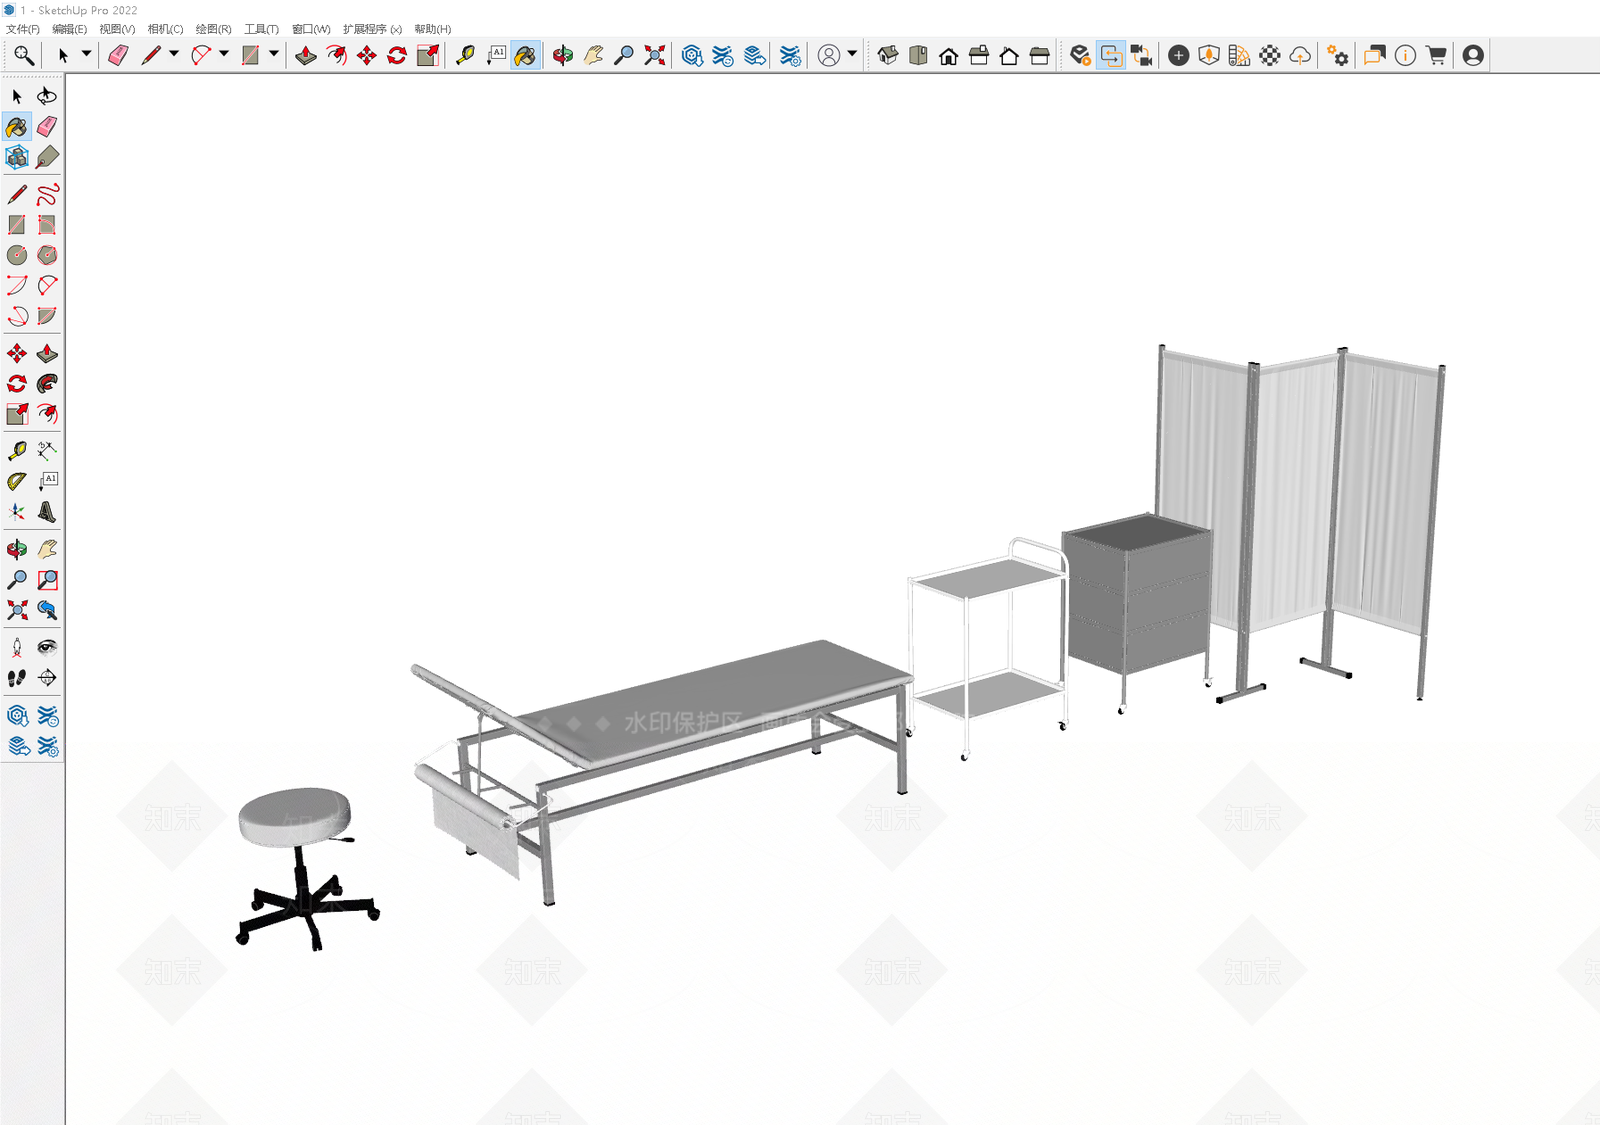Open the 绘图(R) menu
This screenshot has height=1125, width=1600.
tap(213, 29)
